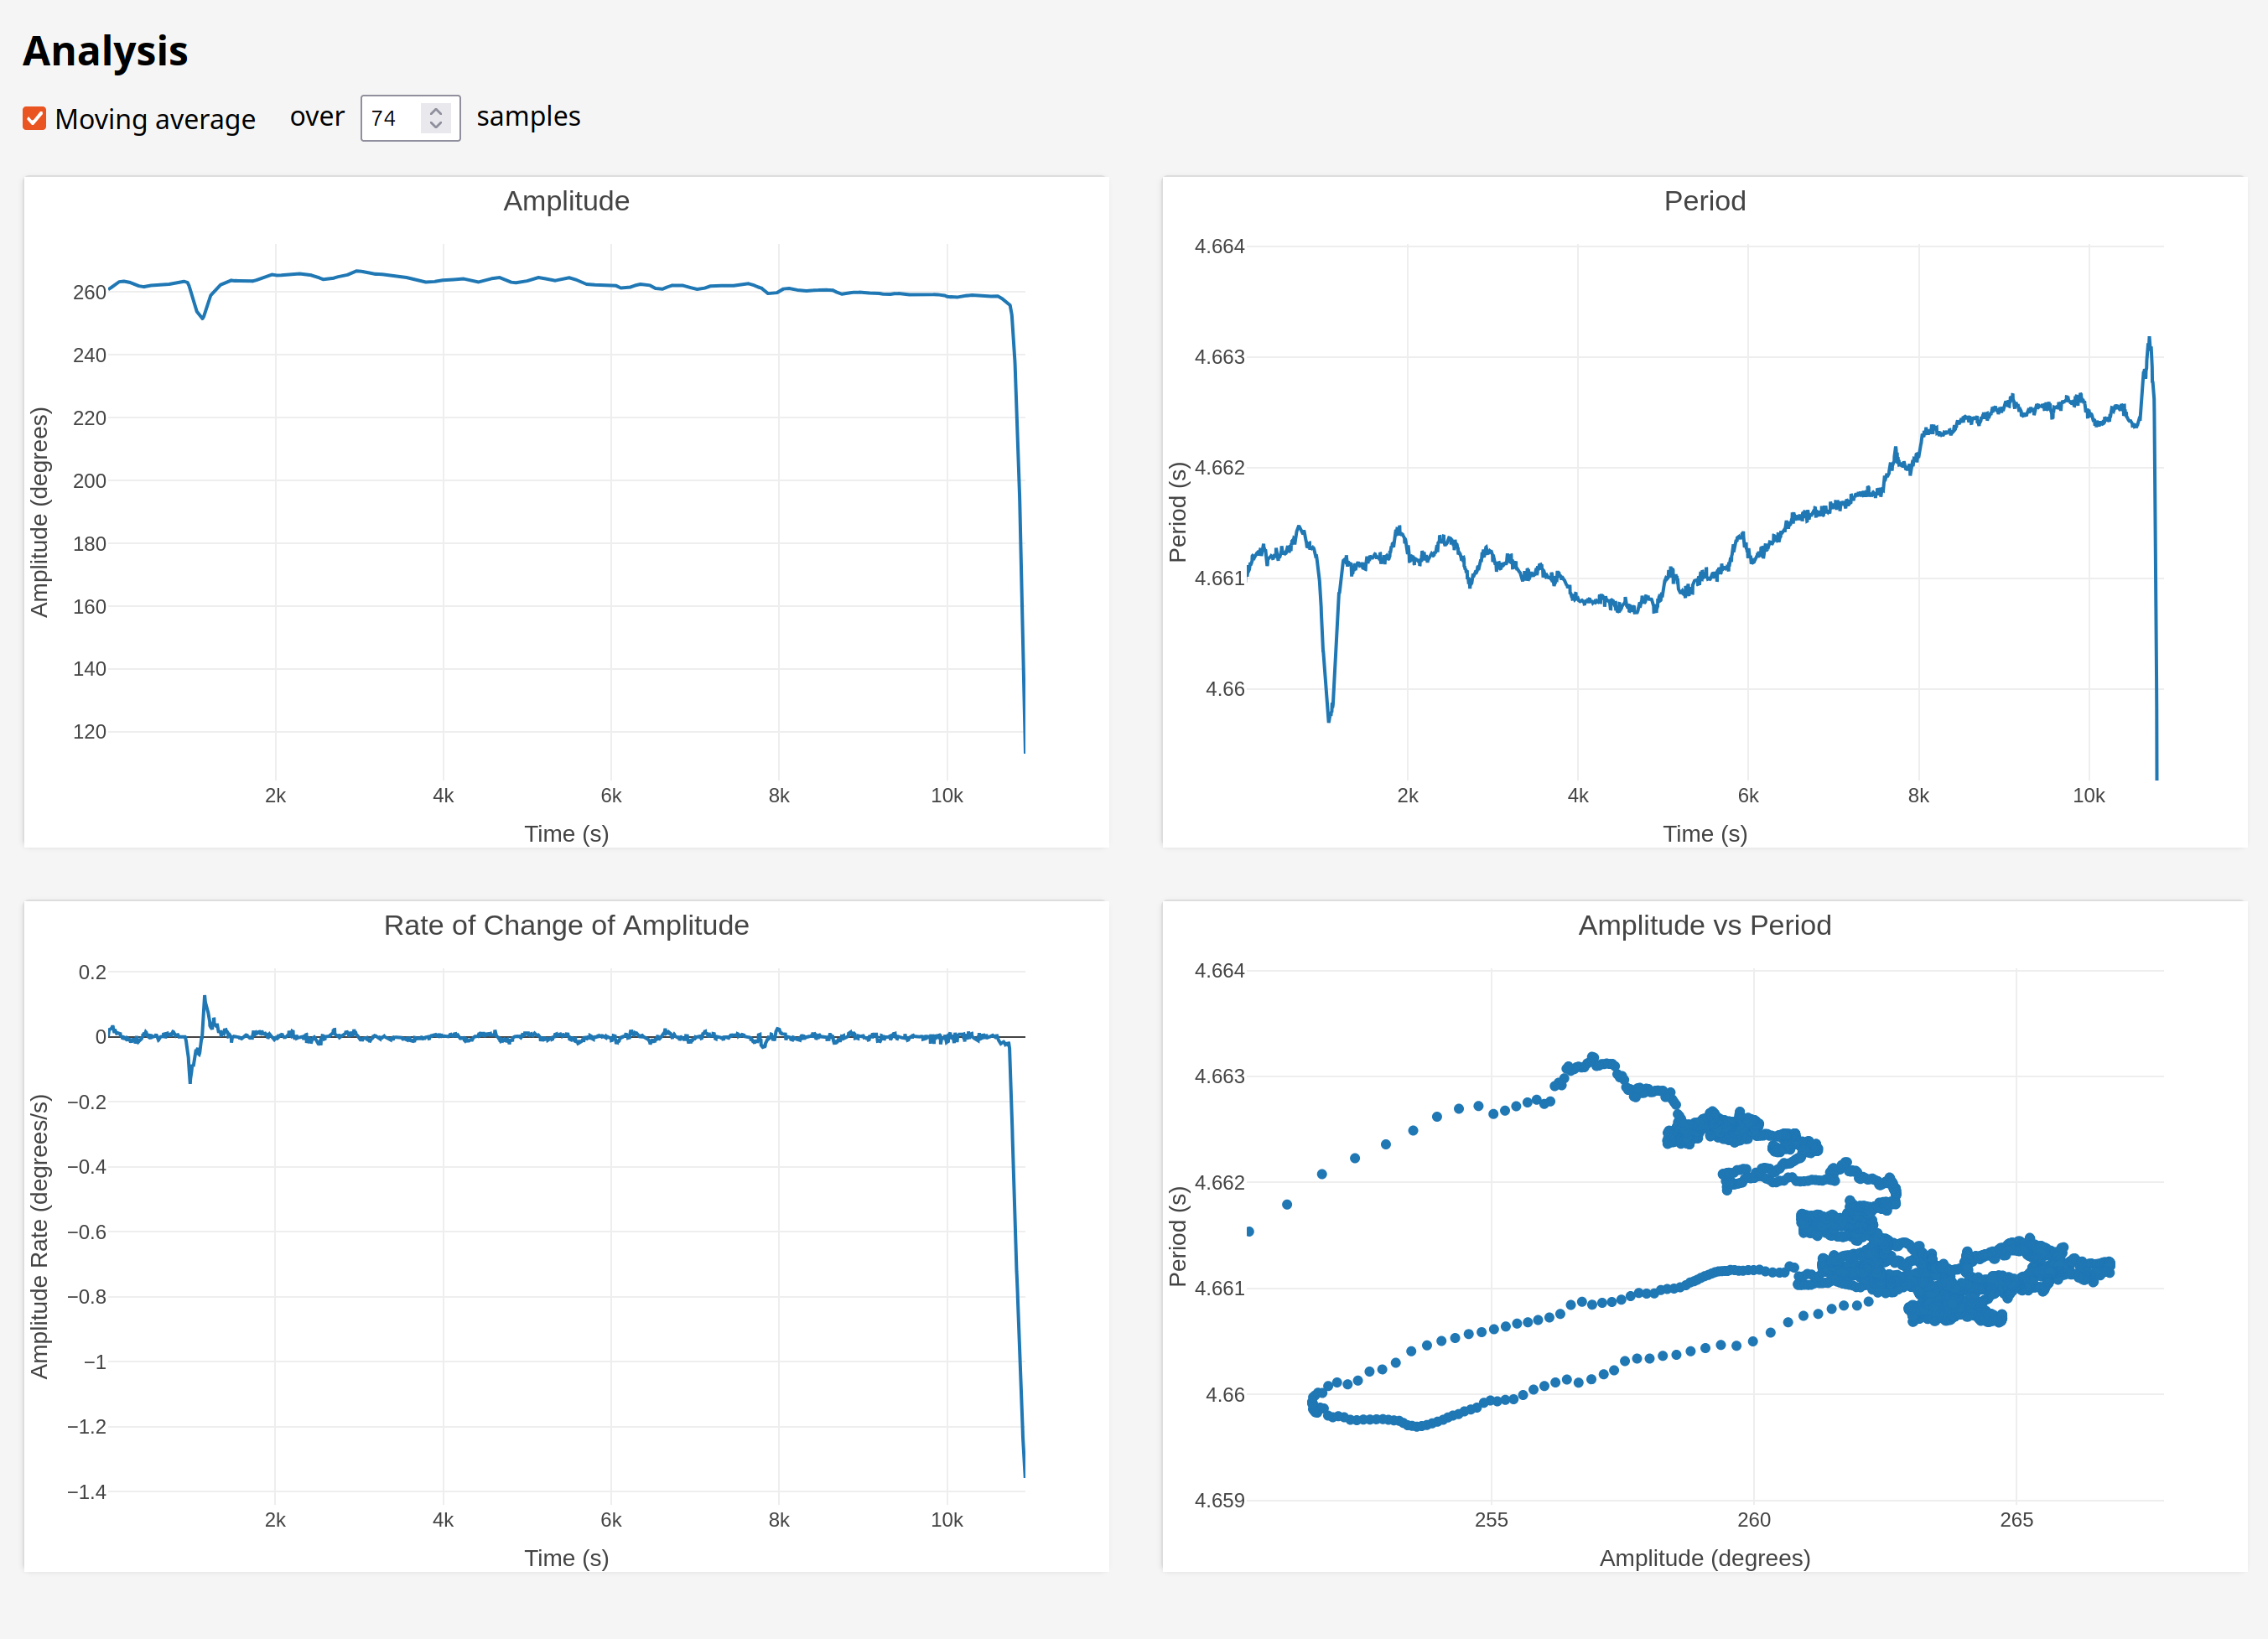2268x1639 pixels.
Task: Click the −1.4 tick on Rate of Change chart
Action: (86, 1492)
